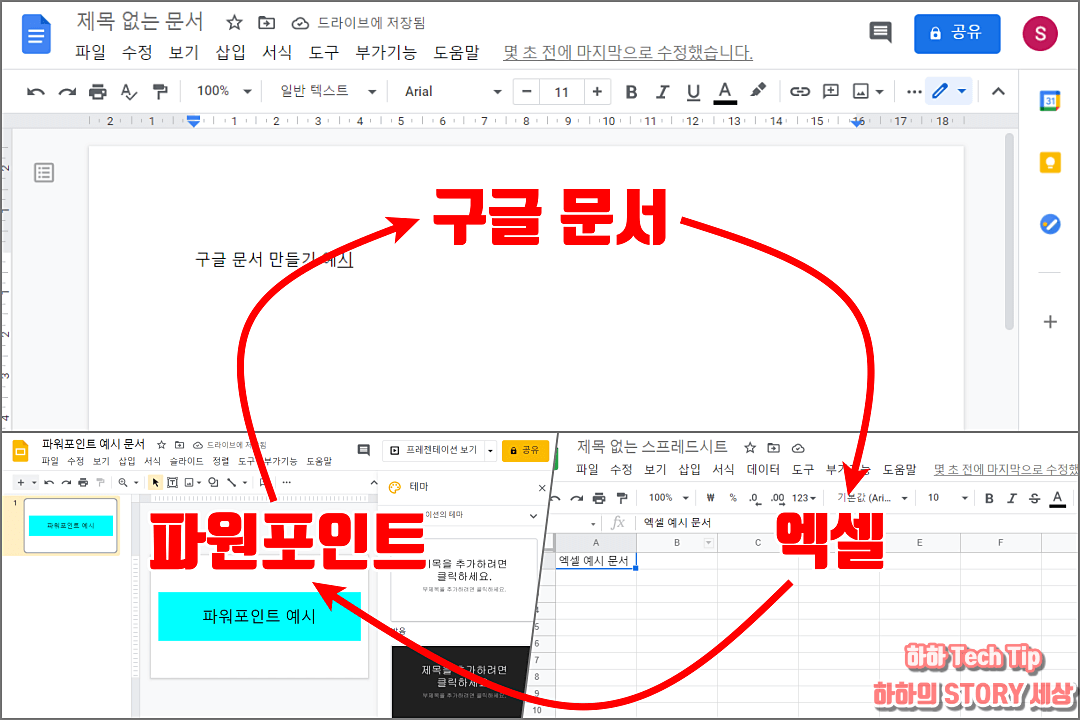Run spell check in Docs toolbar

pyautogui.click(x=129, y=92)
